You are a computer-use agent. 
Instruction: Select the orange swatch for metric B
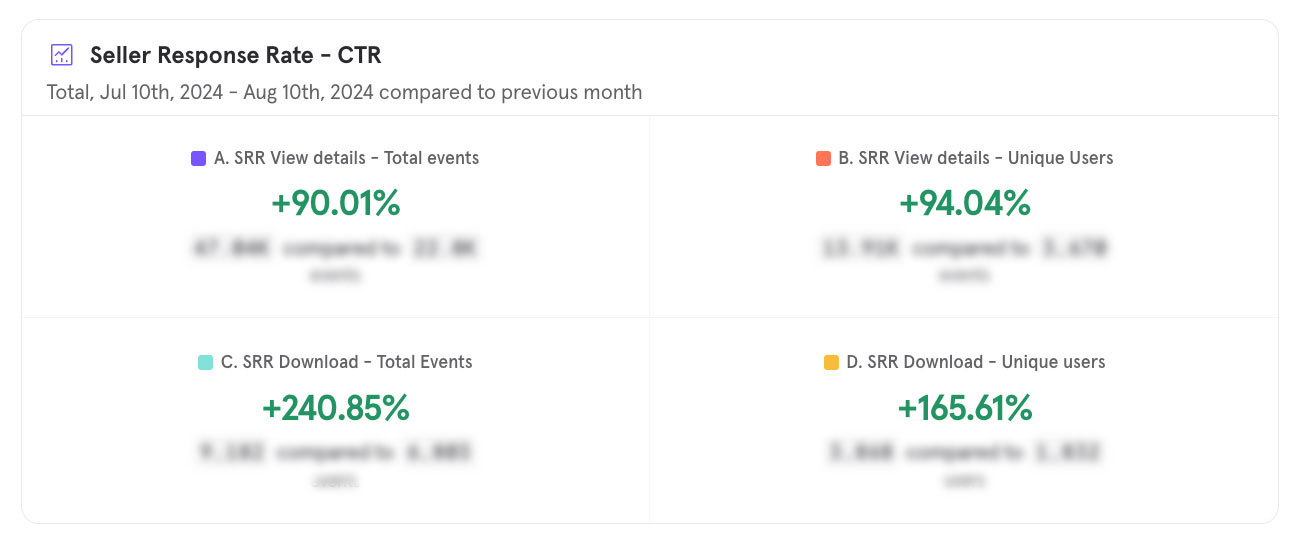(x=823, y=158)
